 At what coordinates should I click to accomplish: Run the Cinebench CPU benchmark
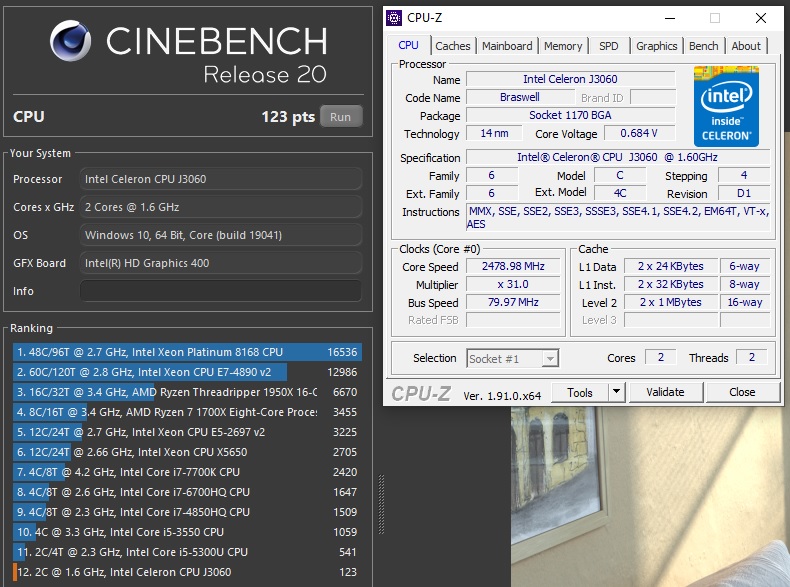[x=341, y=117]
